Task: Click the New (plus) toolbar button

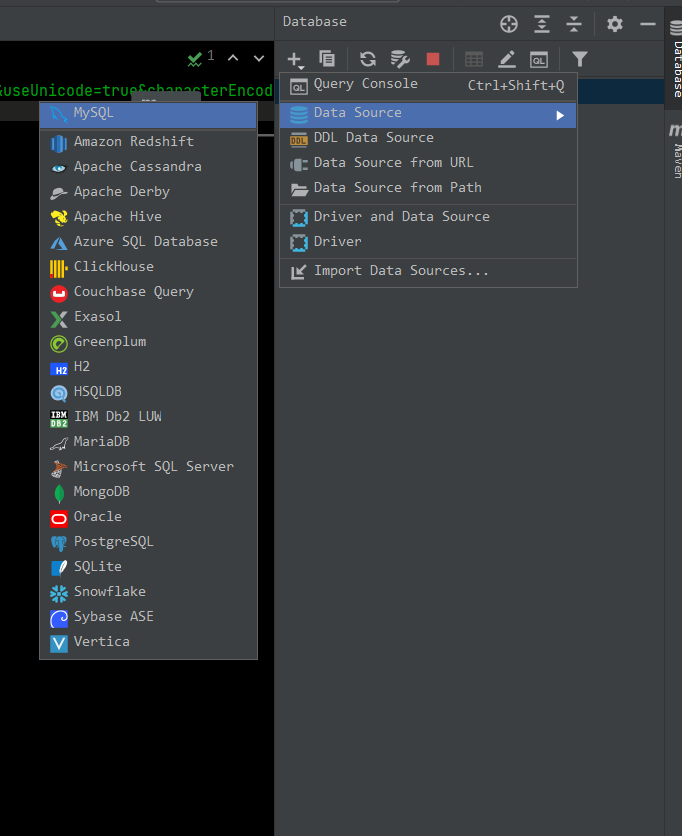Action: point(295,59)
